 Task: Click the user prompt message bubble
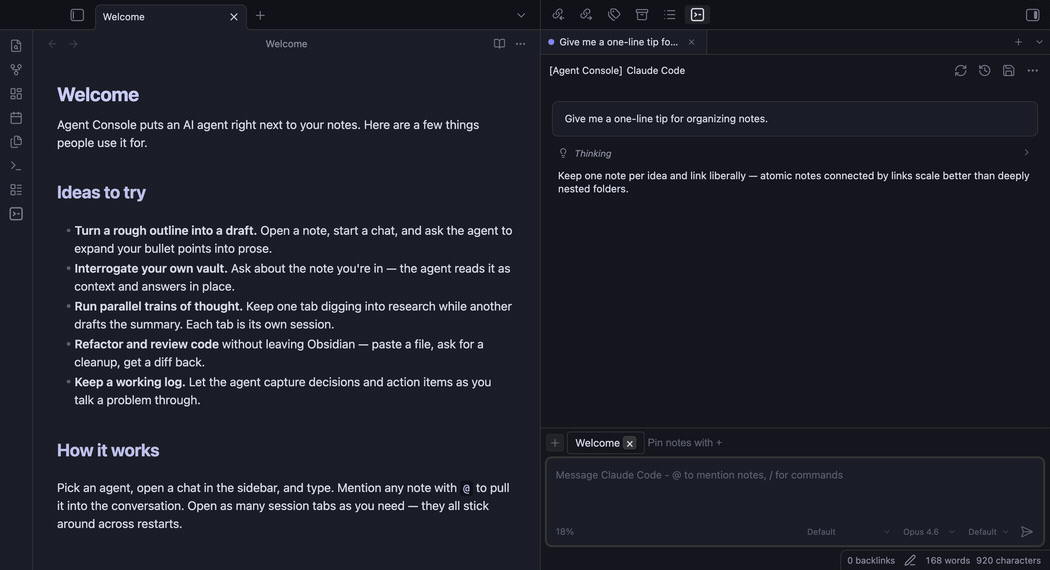[x=794, y=119]
